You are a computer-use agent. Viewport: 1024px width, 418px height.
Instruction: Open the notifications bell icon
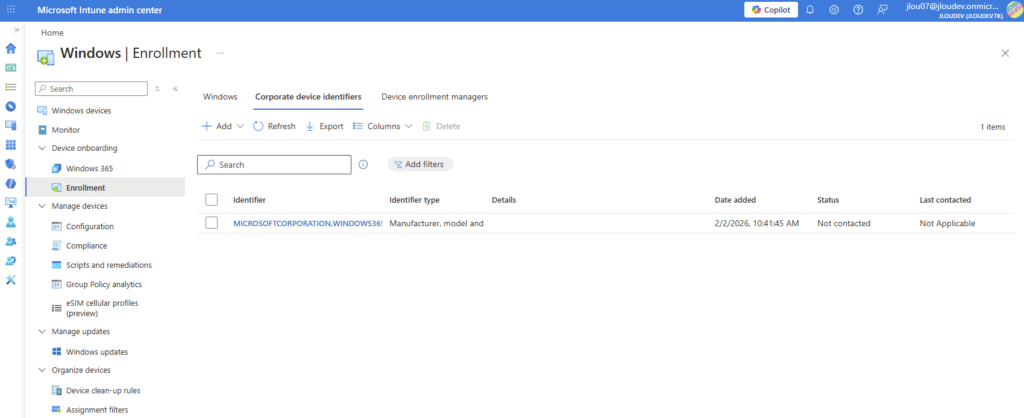click(810, 10)
